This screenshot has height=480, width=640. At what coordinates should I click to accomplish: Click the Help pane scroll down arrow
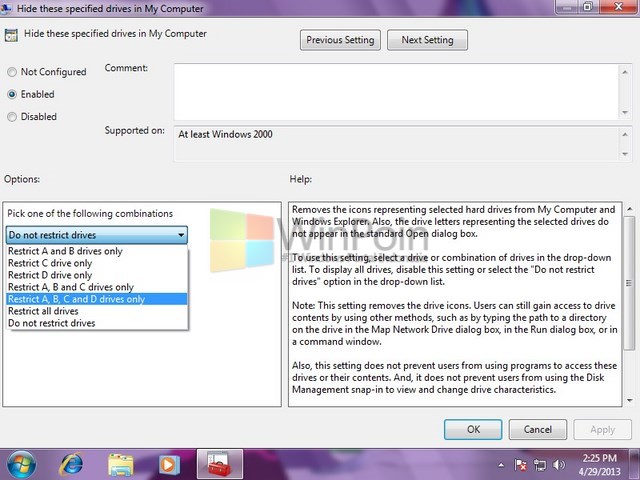coord(629,400)
